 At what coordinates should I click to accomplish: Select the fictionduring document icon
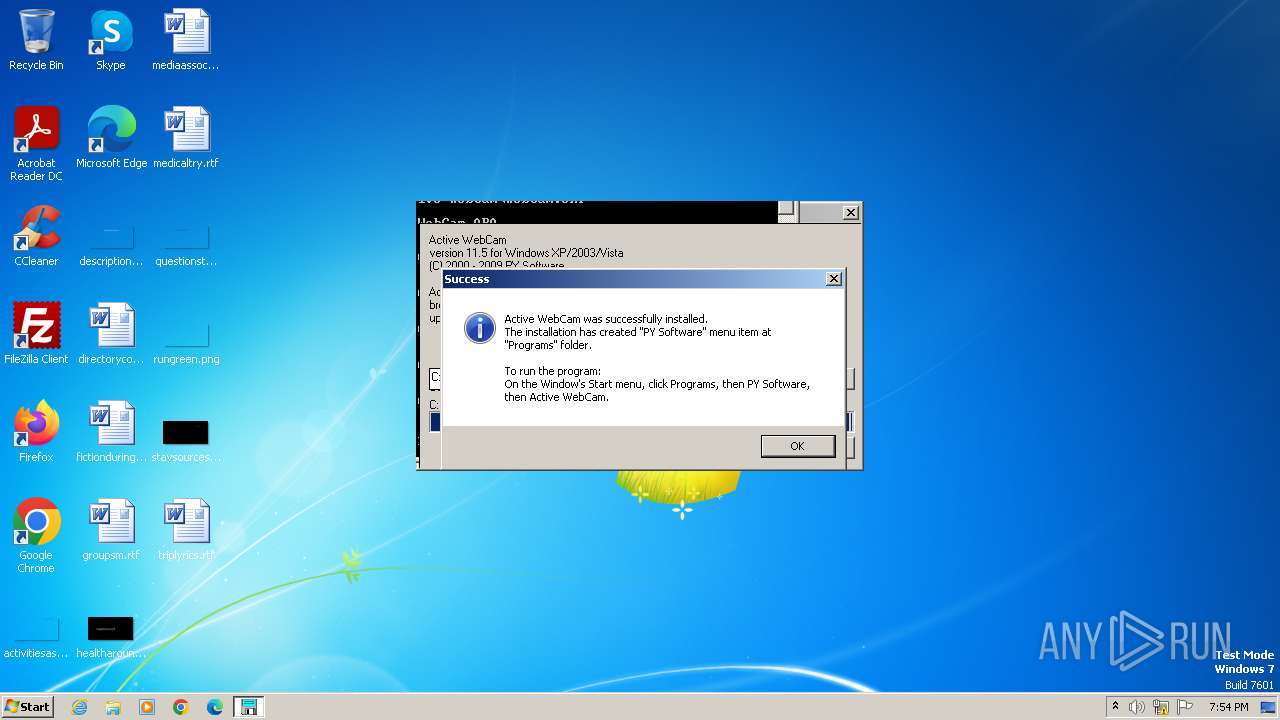111,432
